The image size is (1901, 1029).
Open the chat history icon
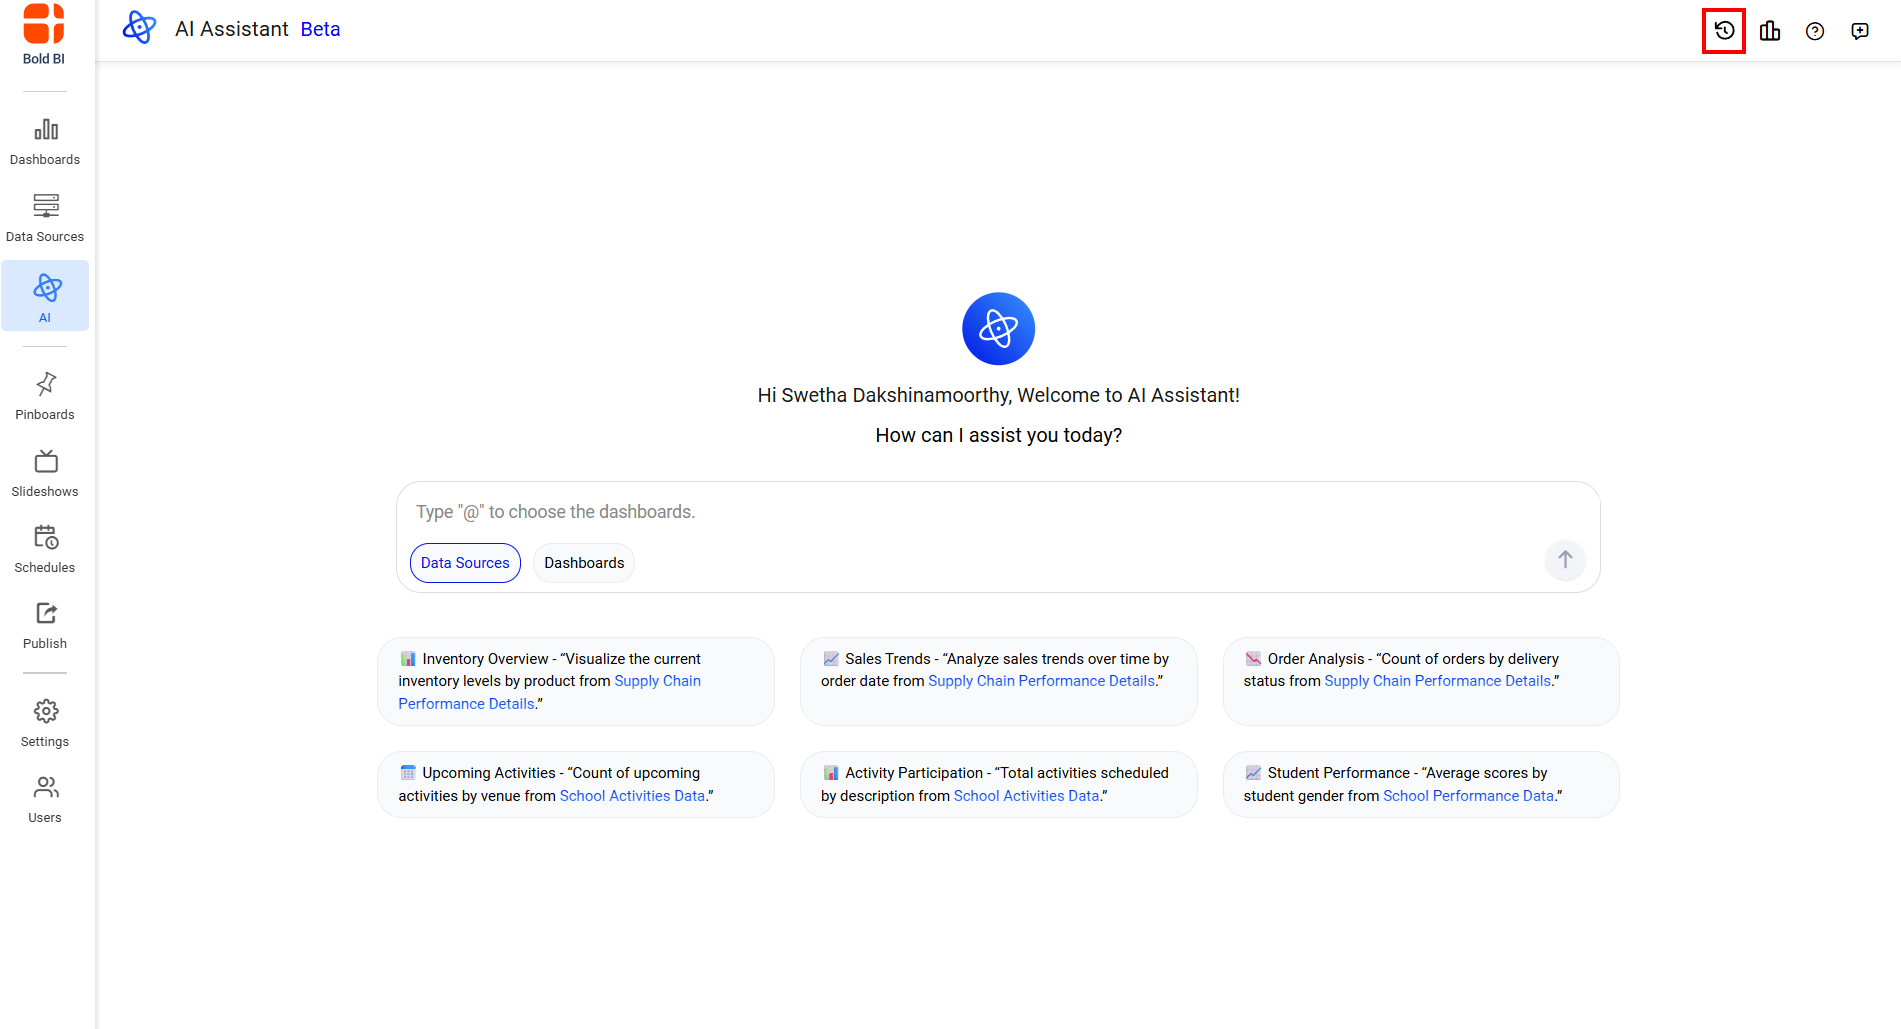tap(1723, 31)
